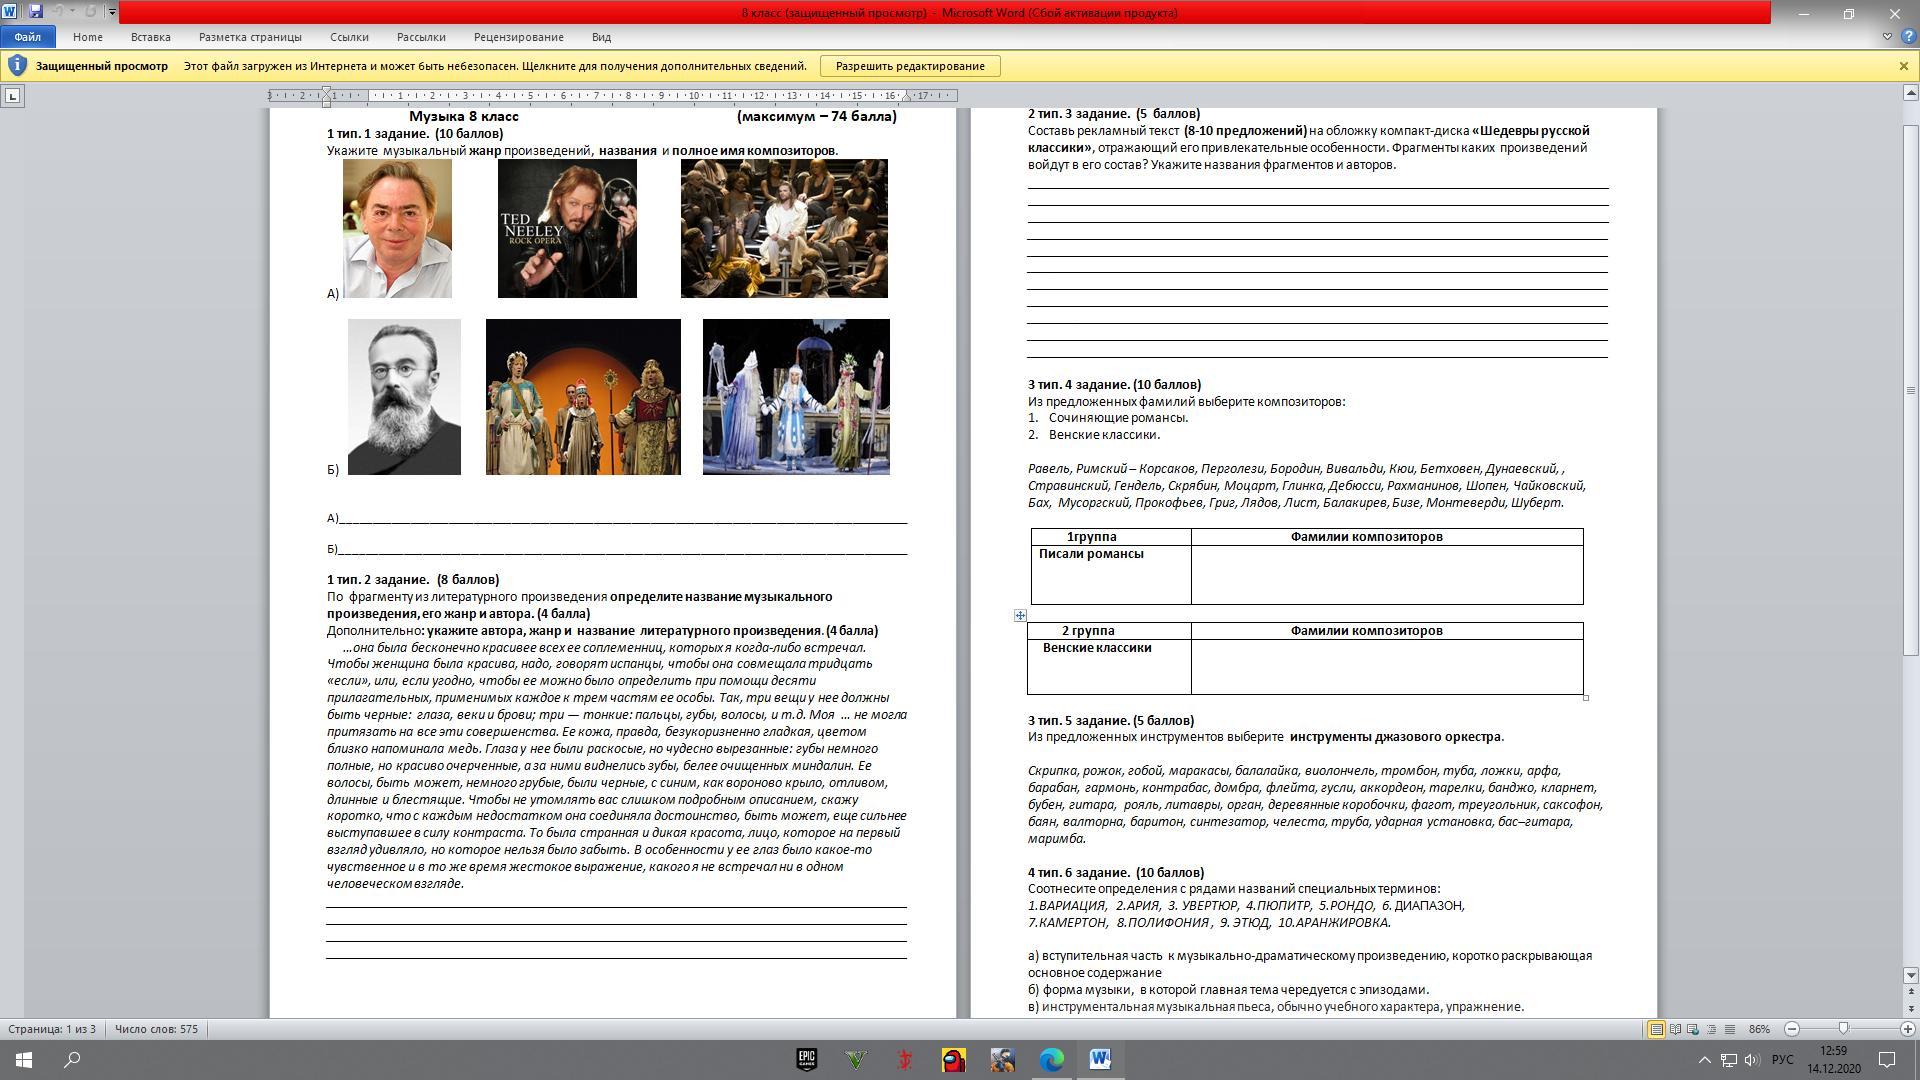Click the zoom out minus button
This screenshot has height=1080, width=1920.
tap(1792, 1029)
